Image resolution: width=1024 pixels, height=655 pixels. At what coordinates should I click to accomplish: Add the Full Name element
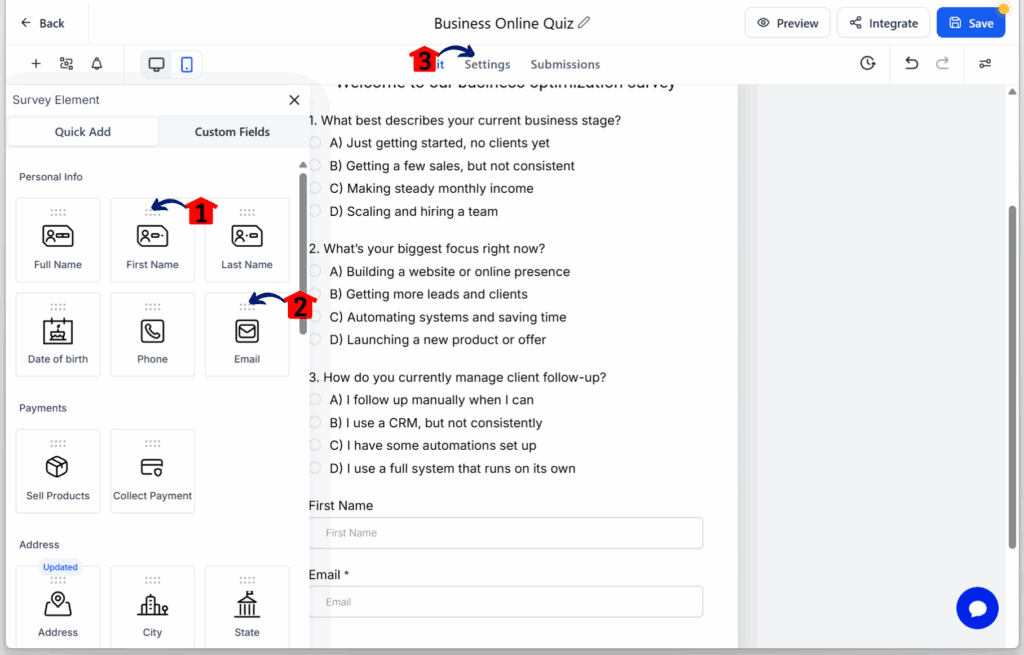pos(58,240)
